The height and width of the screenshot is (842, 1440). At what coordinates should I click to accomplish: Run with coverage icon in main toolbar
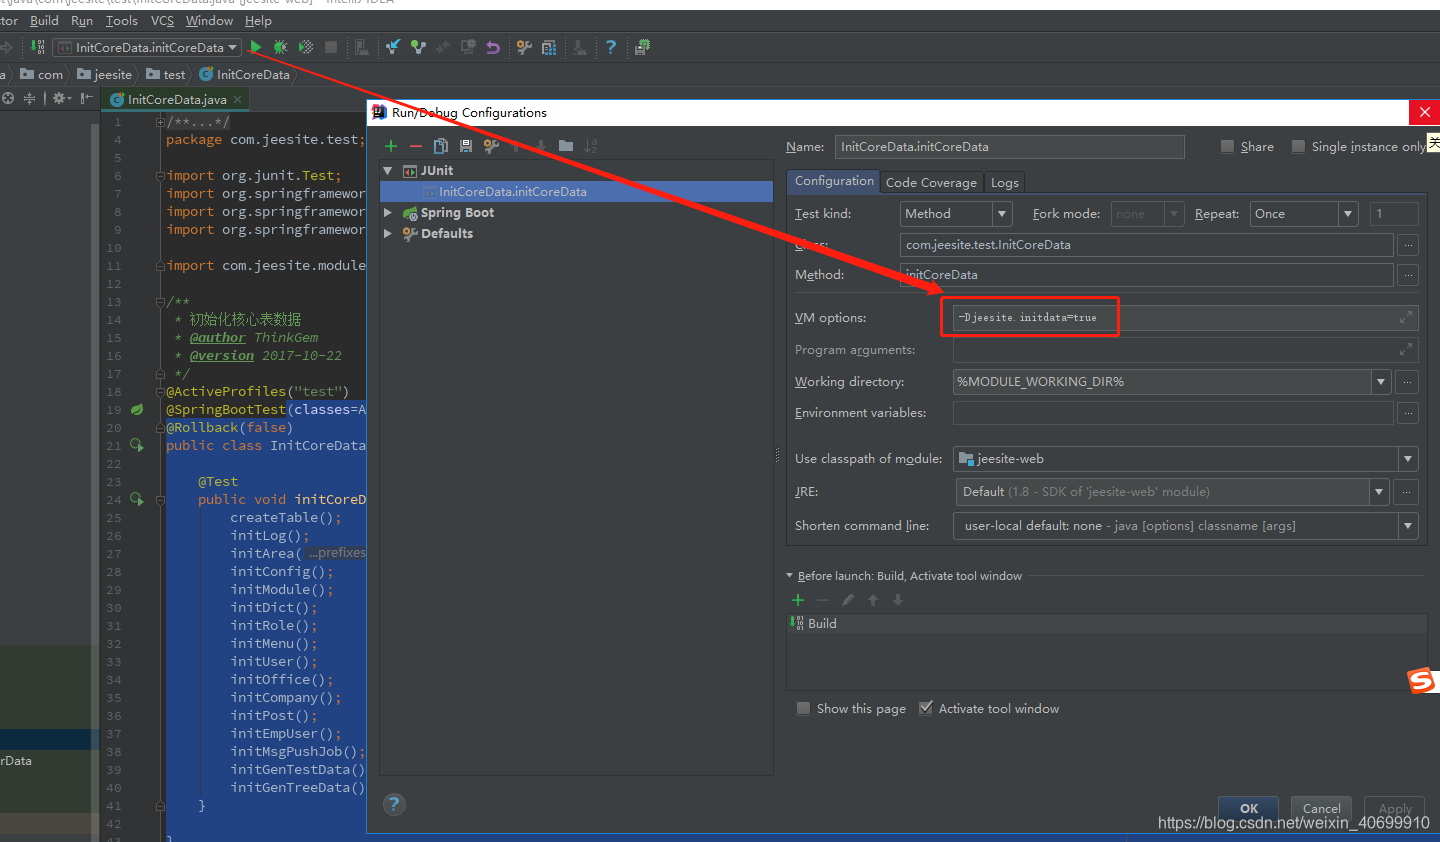pyautogui.click(x=306, y=47)
